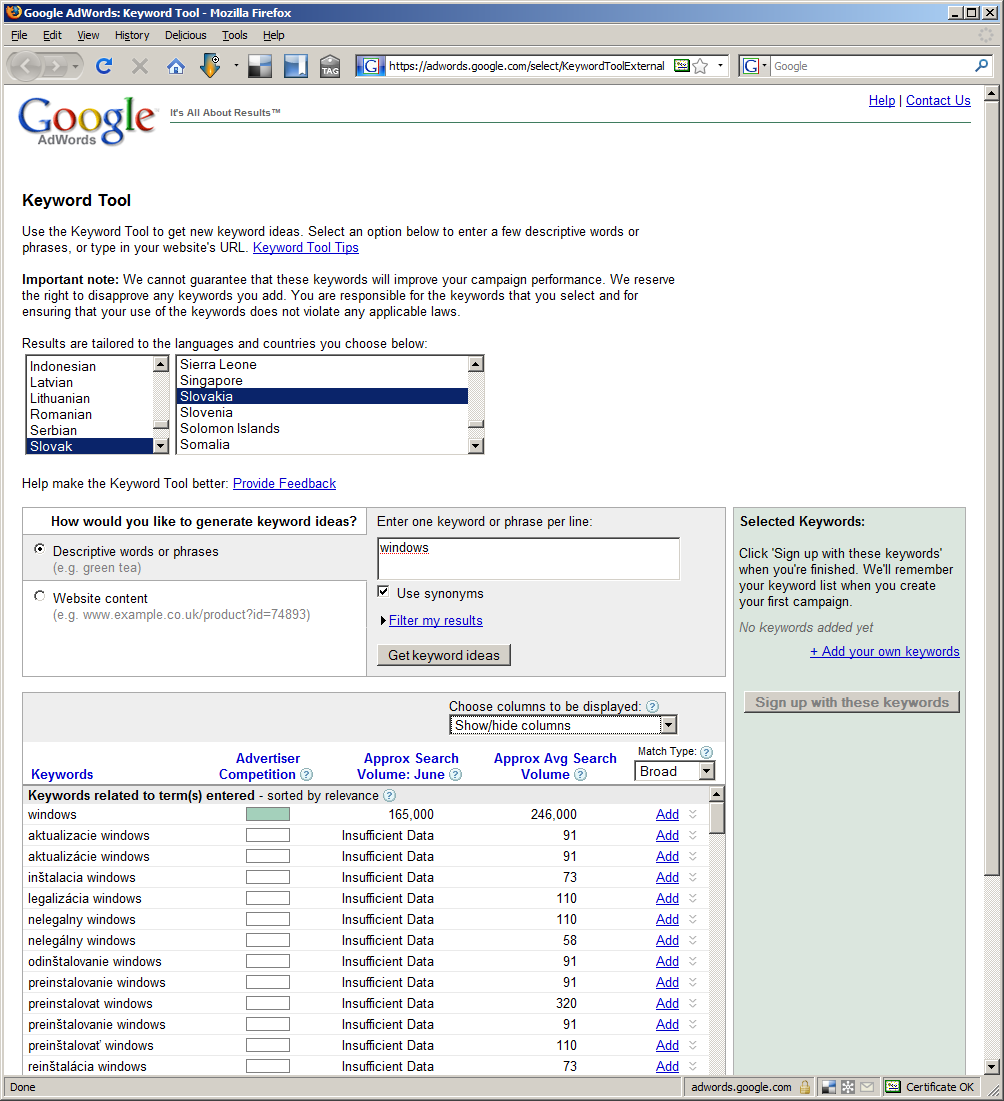This screenshot has height=1101, width=1004.
Task: Bookmark this page with the star icon
Action: (700, 66)
